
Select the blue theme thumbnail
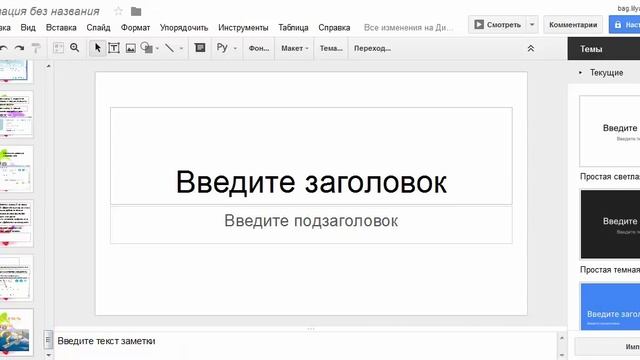(x=610, y=306)
